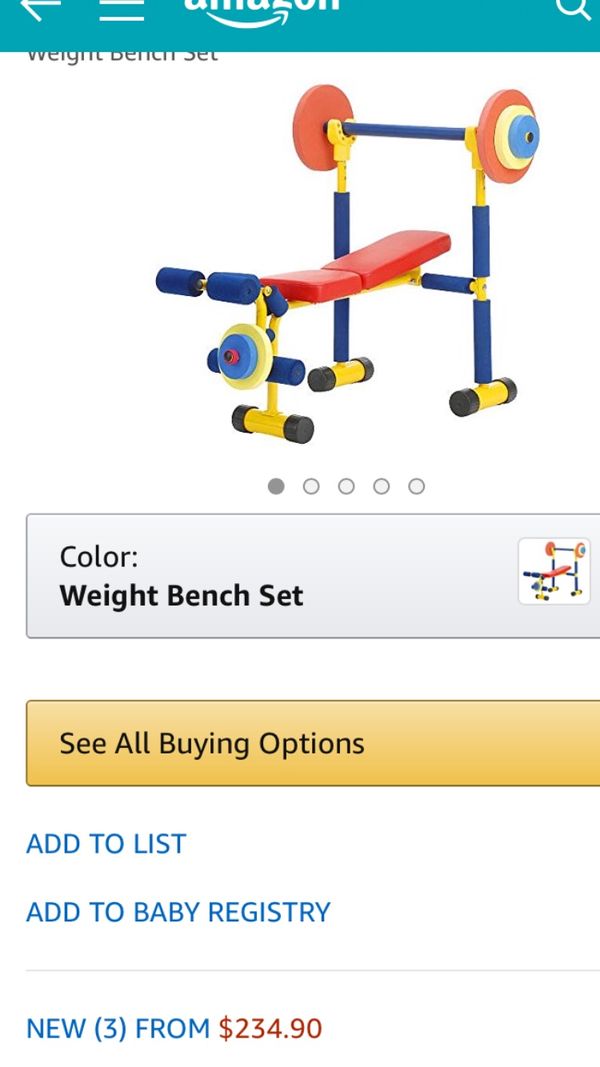This screenshot has width=600, height=1067.
Task: Tap the back arrow icon
Action: pos(40,8)
